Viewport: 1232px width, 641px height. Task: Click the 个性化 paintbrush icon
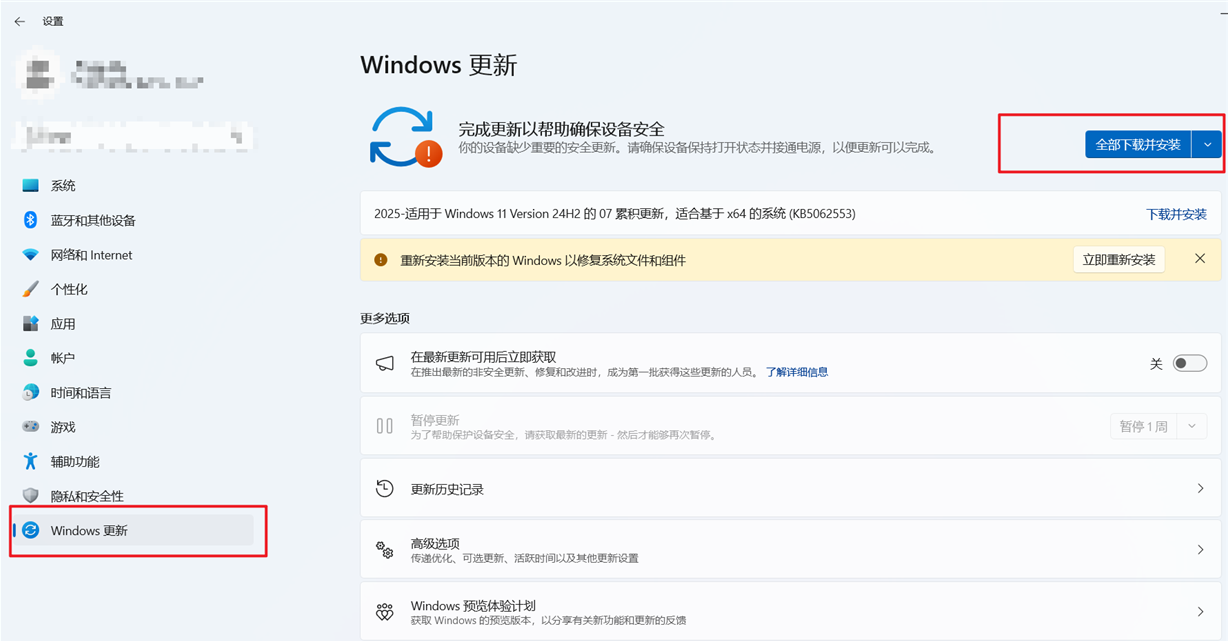click(31, 289)
